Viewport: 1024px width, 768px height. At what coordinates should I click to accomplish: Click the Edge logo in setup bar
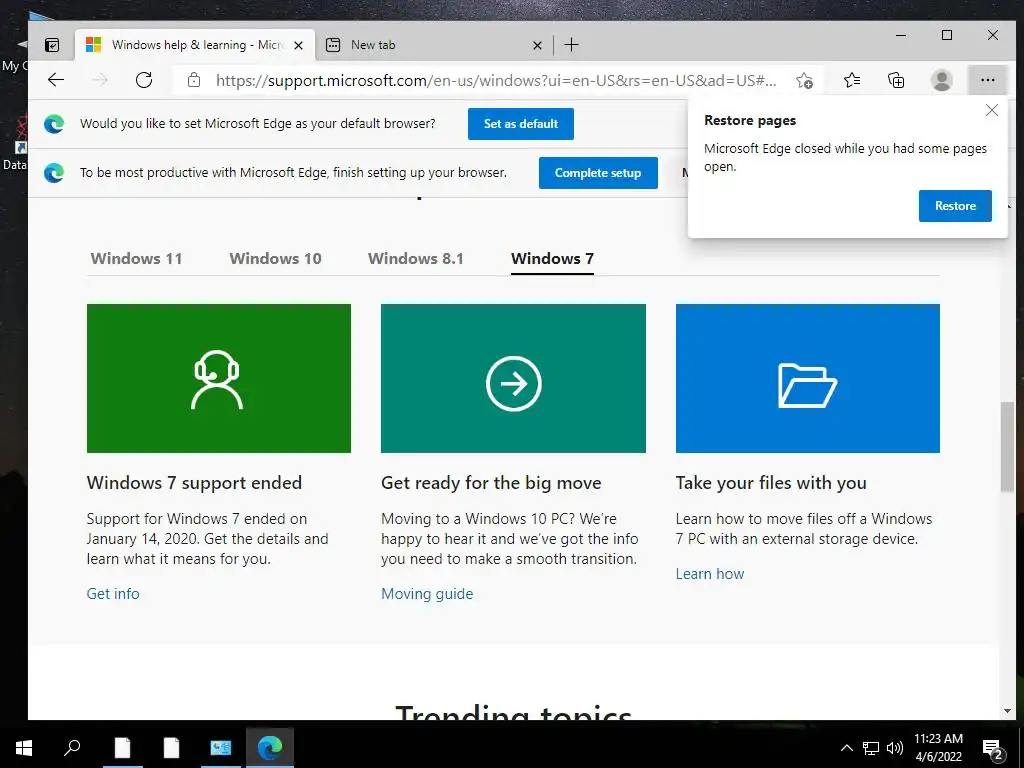point(54,173)
